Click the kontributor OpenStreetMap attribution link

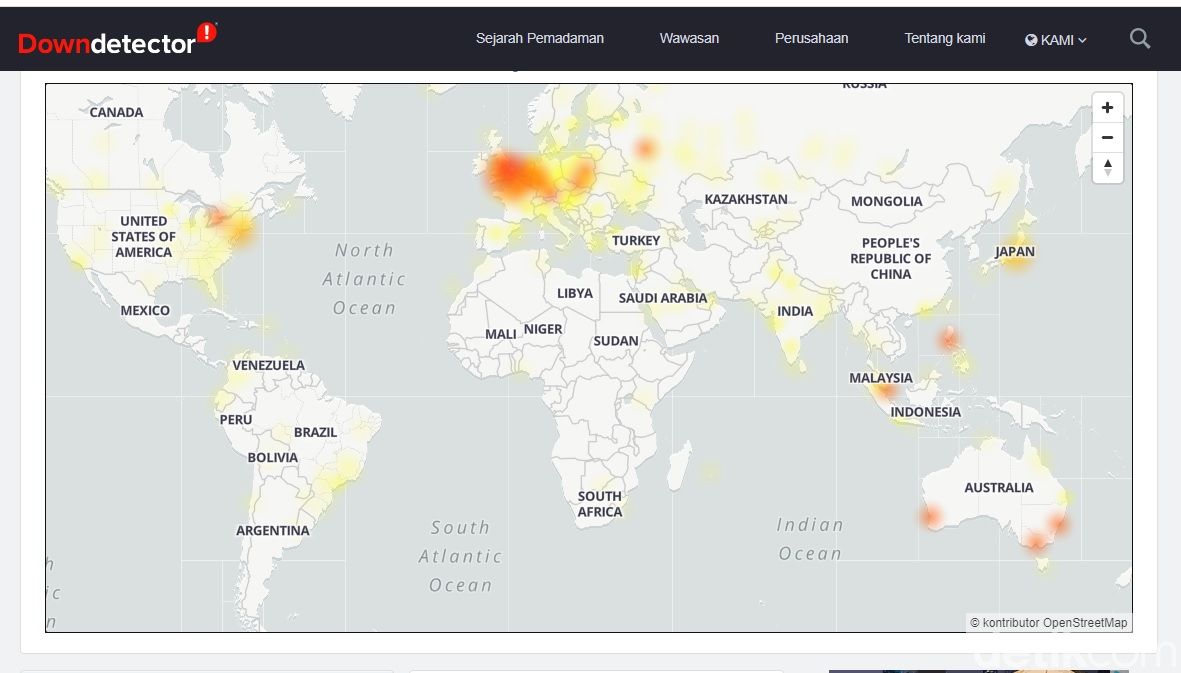click(x=1048, y=622)
